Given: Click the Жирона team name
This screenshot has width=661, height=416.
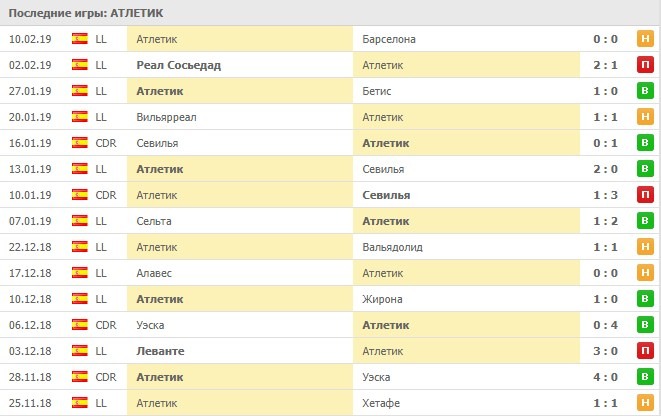Looking at the screenshot, I should [x=384, y=299].
